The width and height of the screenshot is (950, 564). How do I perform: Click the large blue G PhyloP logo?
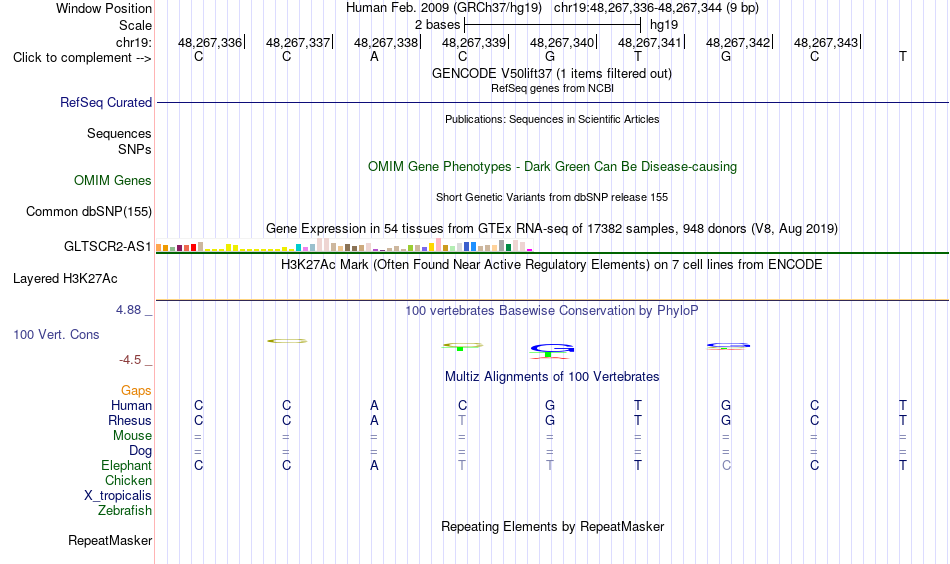point(552,349)
